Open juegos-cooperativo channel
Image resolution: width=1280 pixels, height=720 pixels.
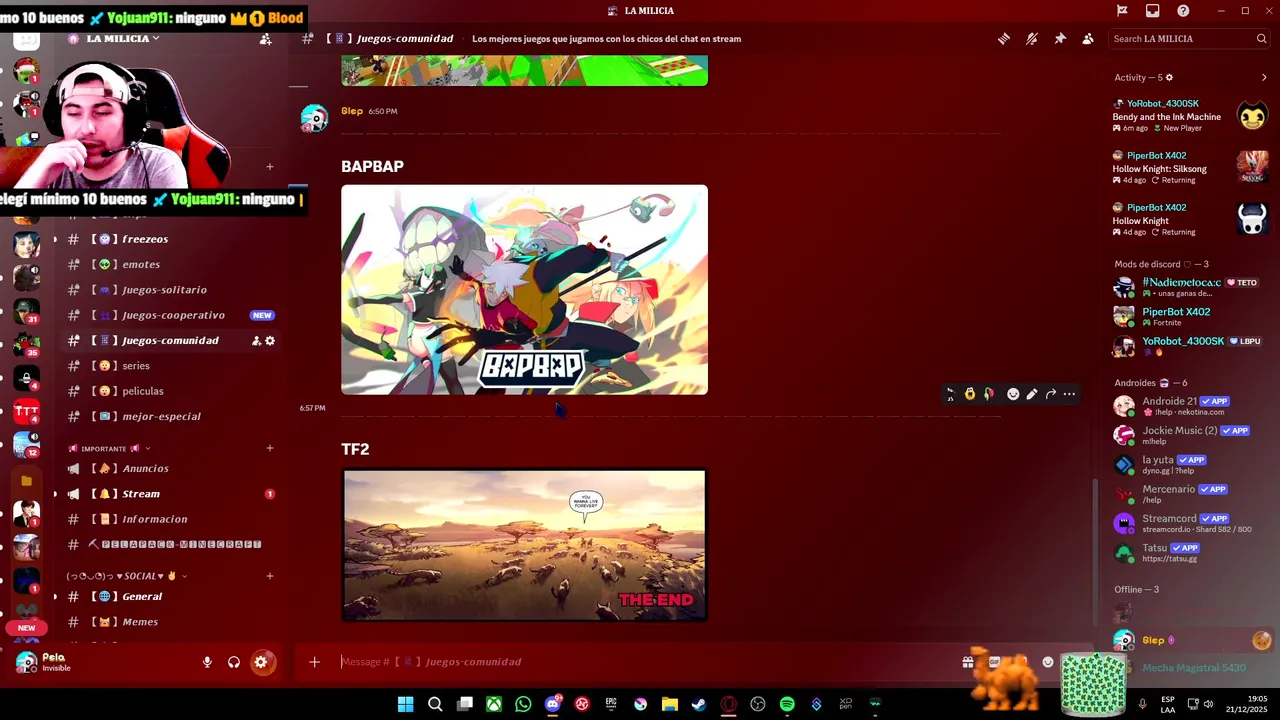click(x=170, y=315)
